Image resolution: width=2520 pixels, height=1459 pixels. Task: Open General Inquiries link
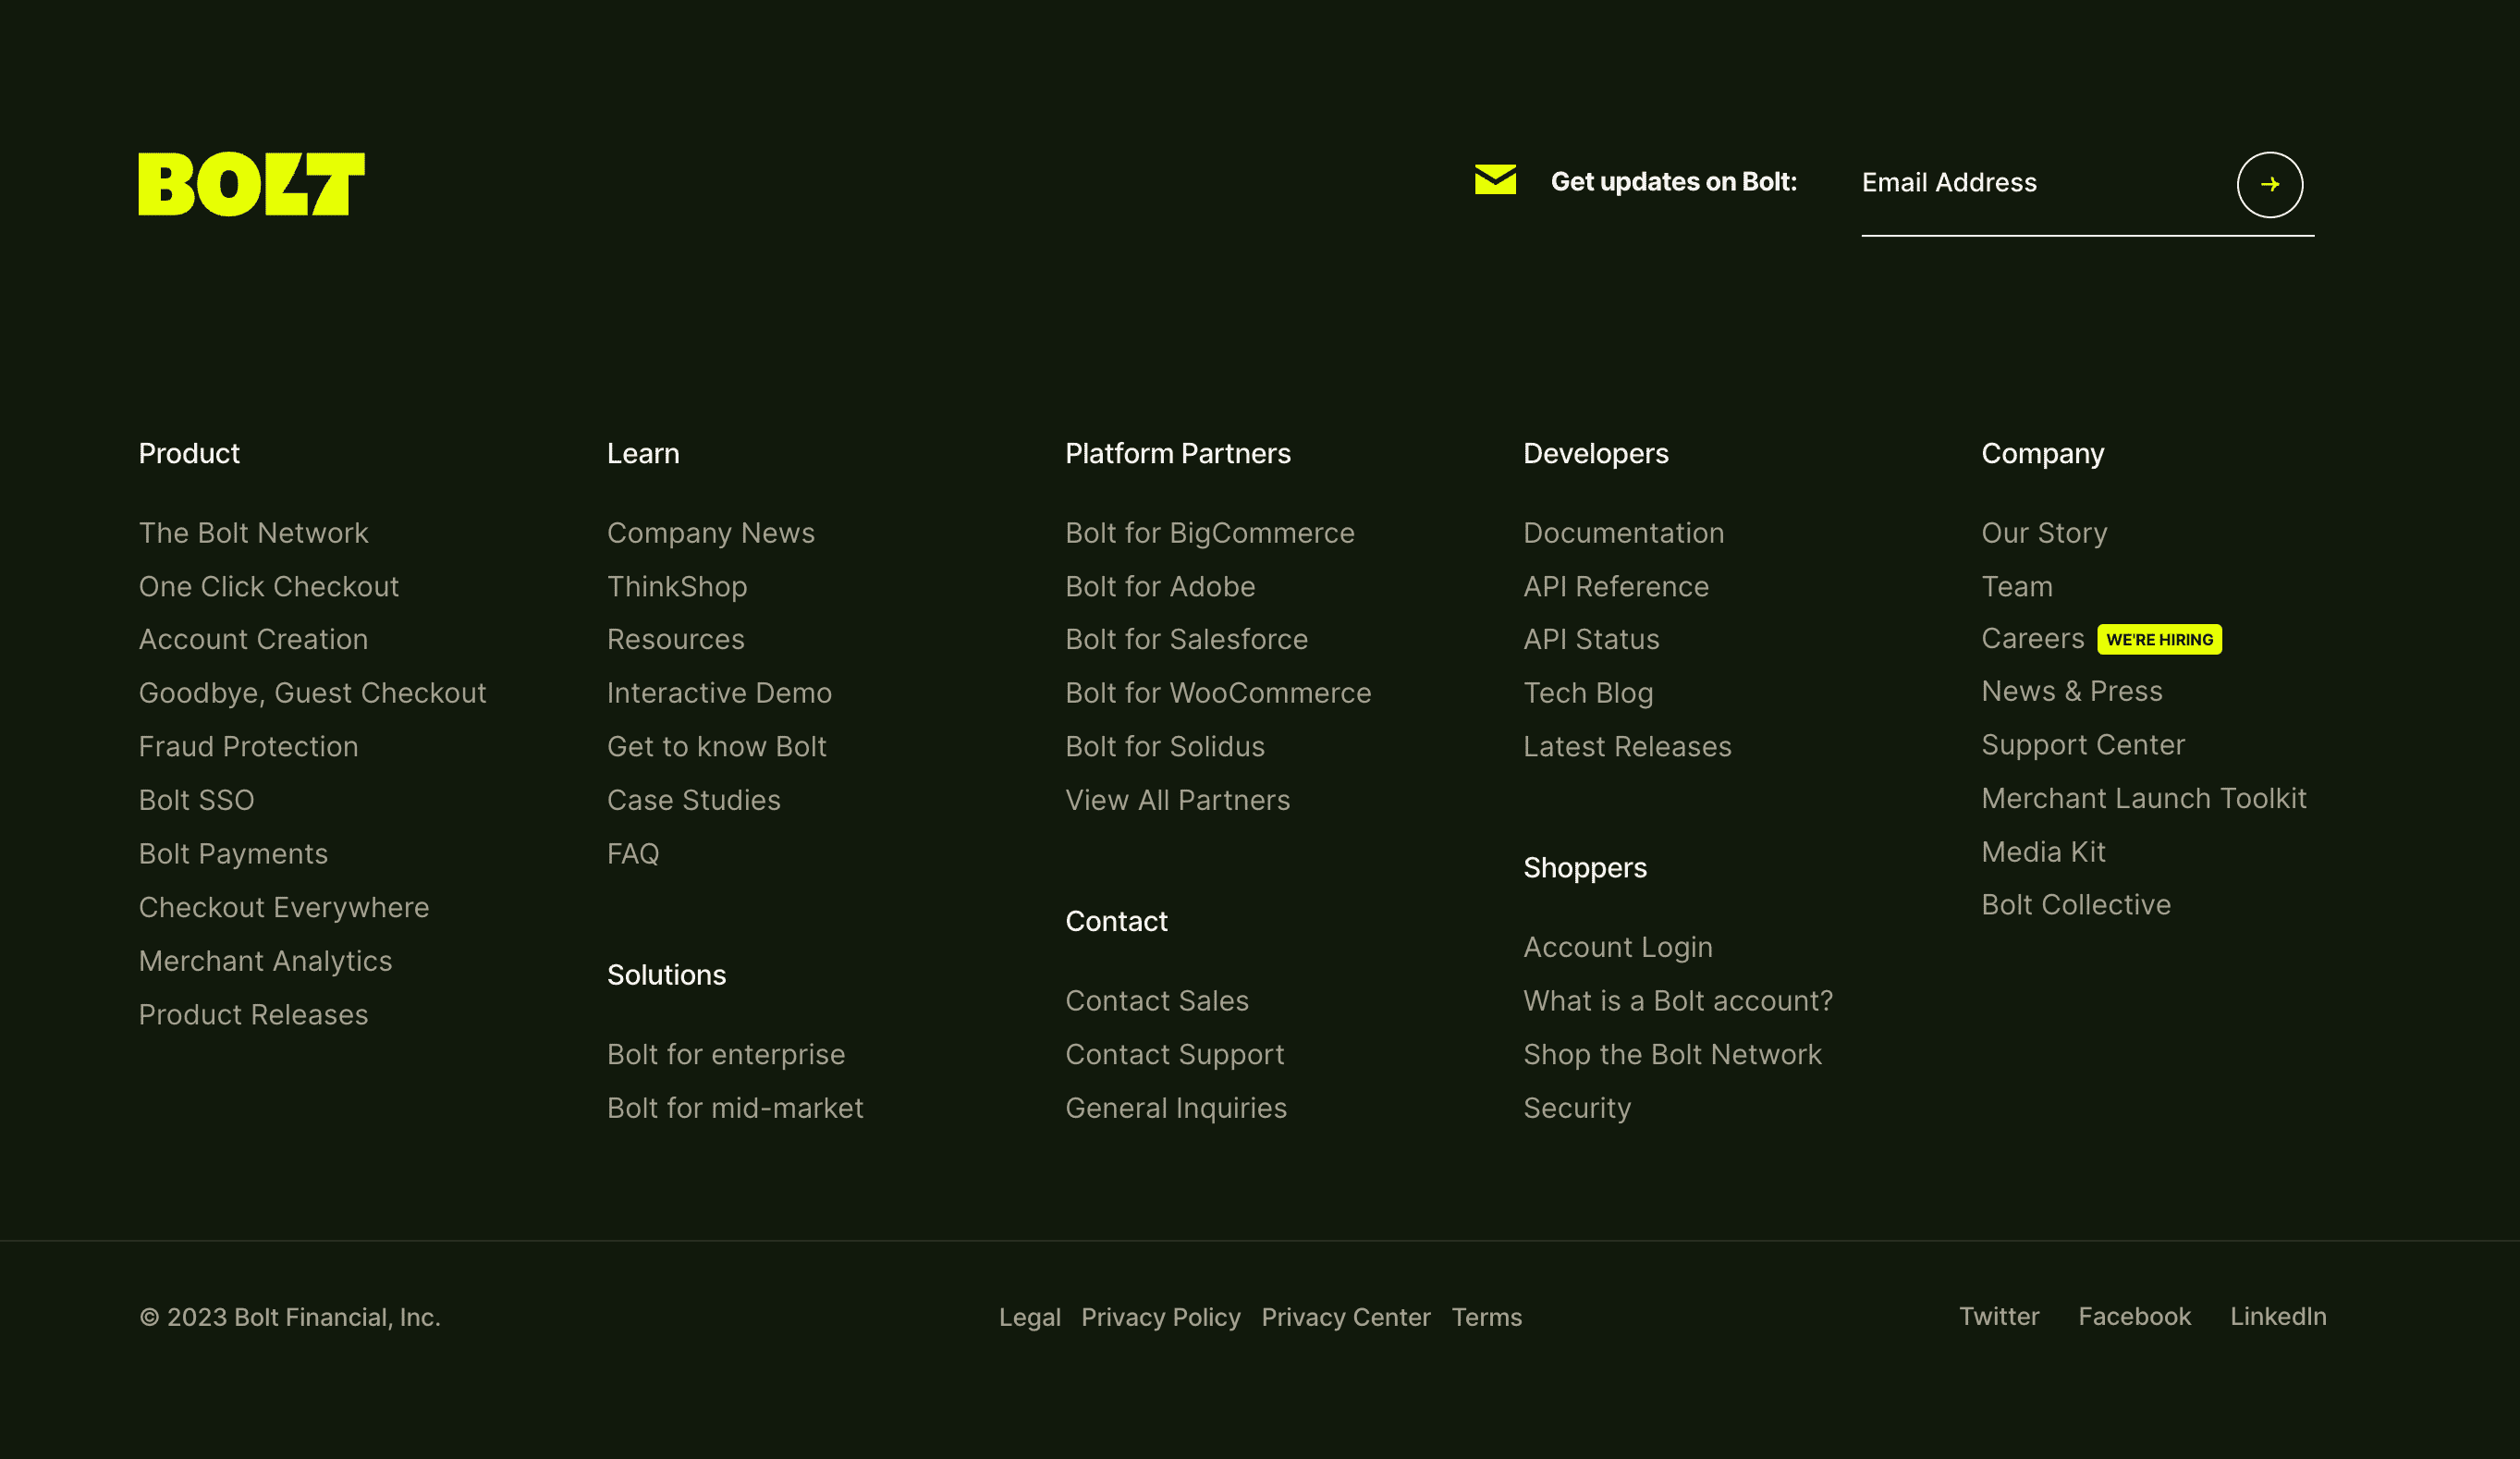coord(1176,1109)
